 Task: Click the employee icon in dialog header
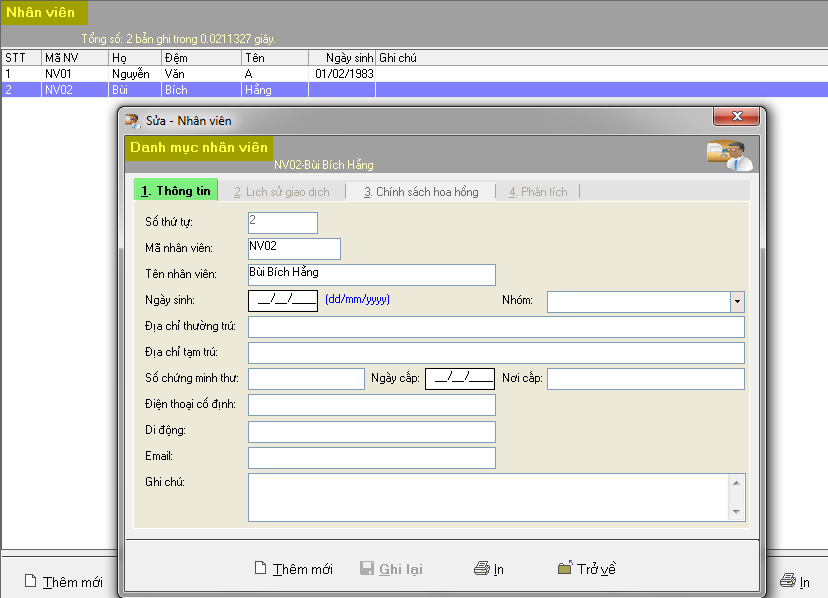click(x=729, y=155)
